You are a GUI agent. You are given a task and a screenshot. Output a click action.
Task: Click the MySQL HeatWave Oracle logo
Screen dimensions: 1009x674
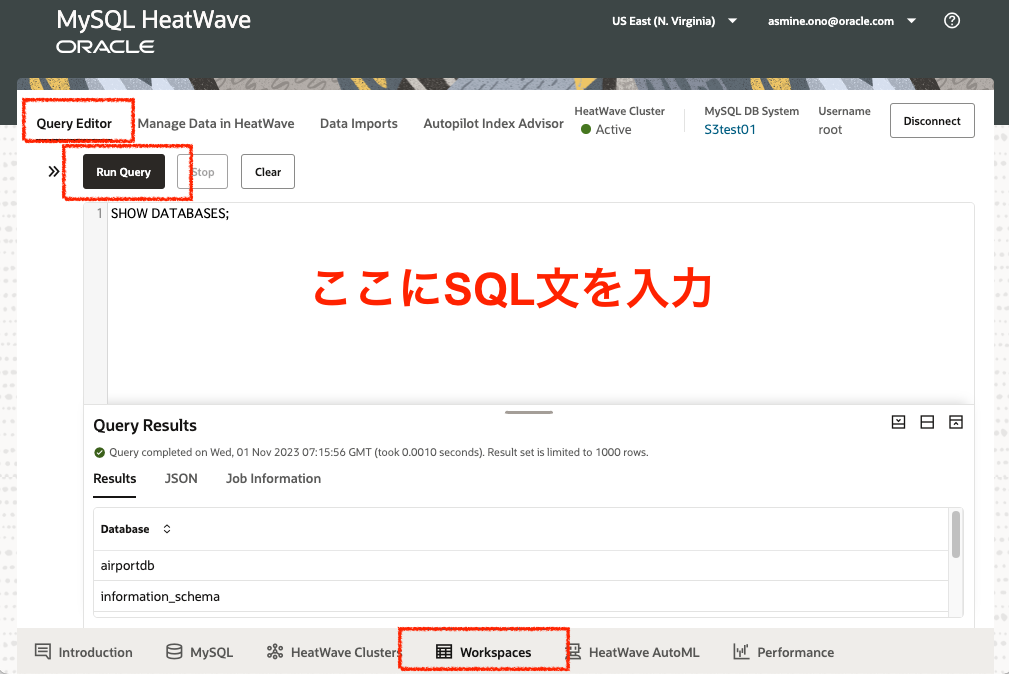point(153,31)
